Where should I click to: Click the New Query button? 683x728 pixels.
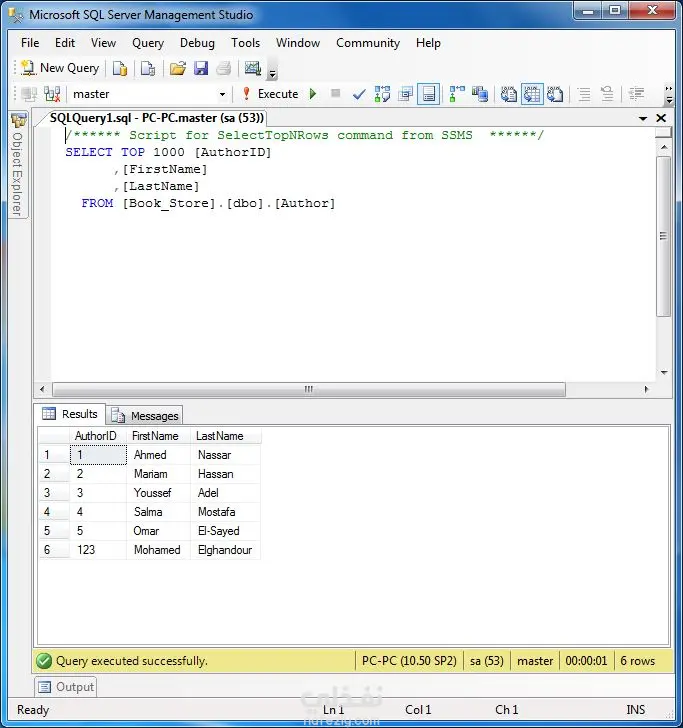coord(61,68)
